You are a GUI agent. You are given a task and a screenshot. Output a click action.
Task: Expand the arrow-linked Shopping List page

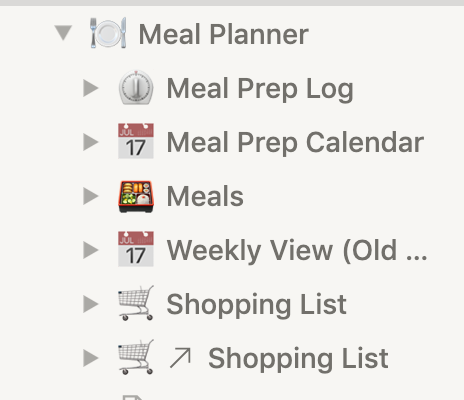click(91, 358)
